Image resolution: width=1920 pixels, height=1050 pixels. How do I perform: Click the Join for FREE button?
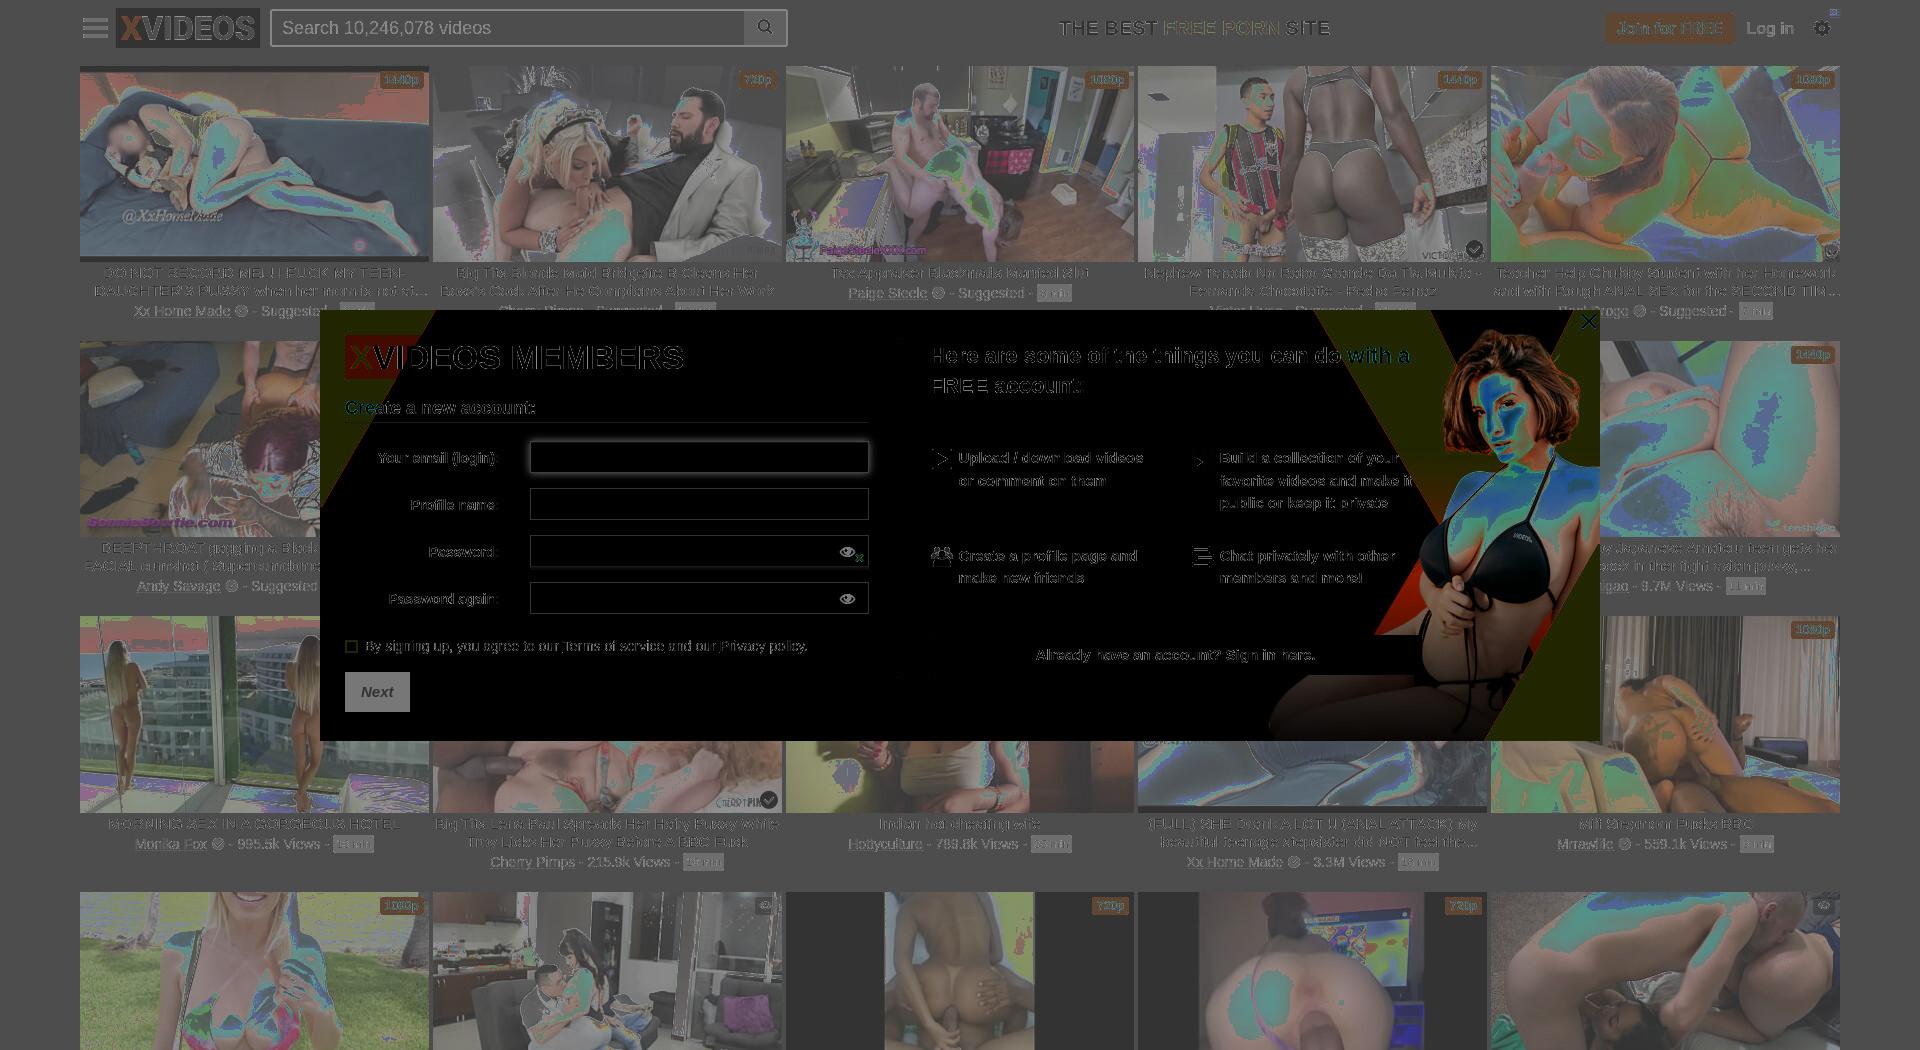[x=1670, y=28]
